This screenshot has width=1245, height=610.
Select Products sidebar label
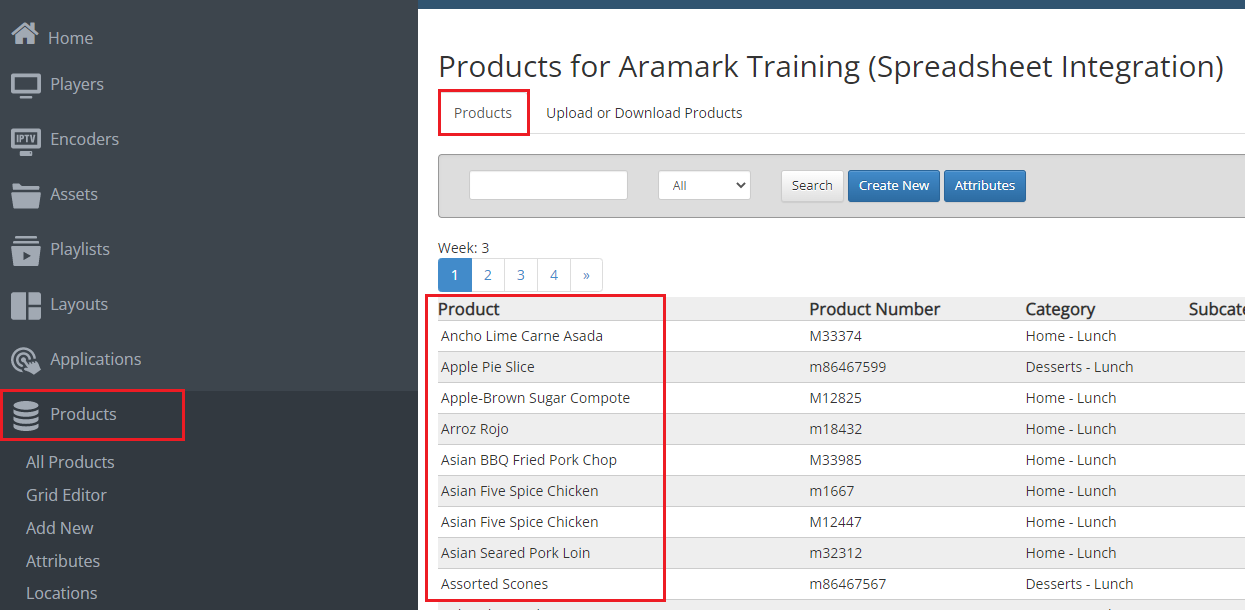coord(83,414)
